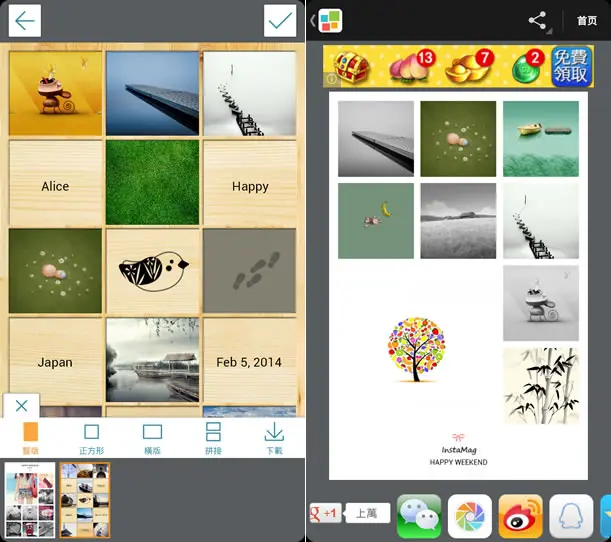Pick the wood-grid template thumbnail

tap(85, 500)
